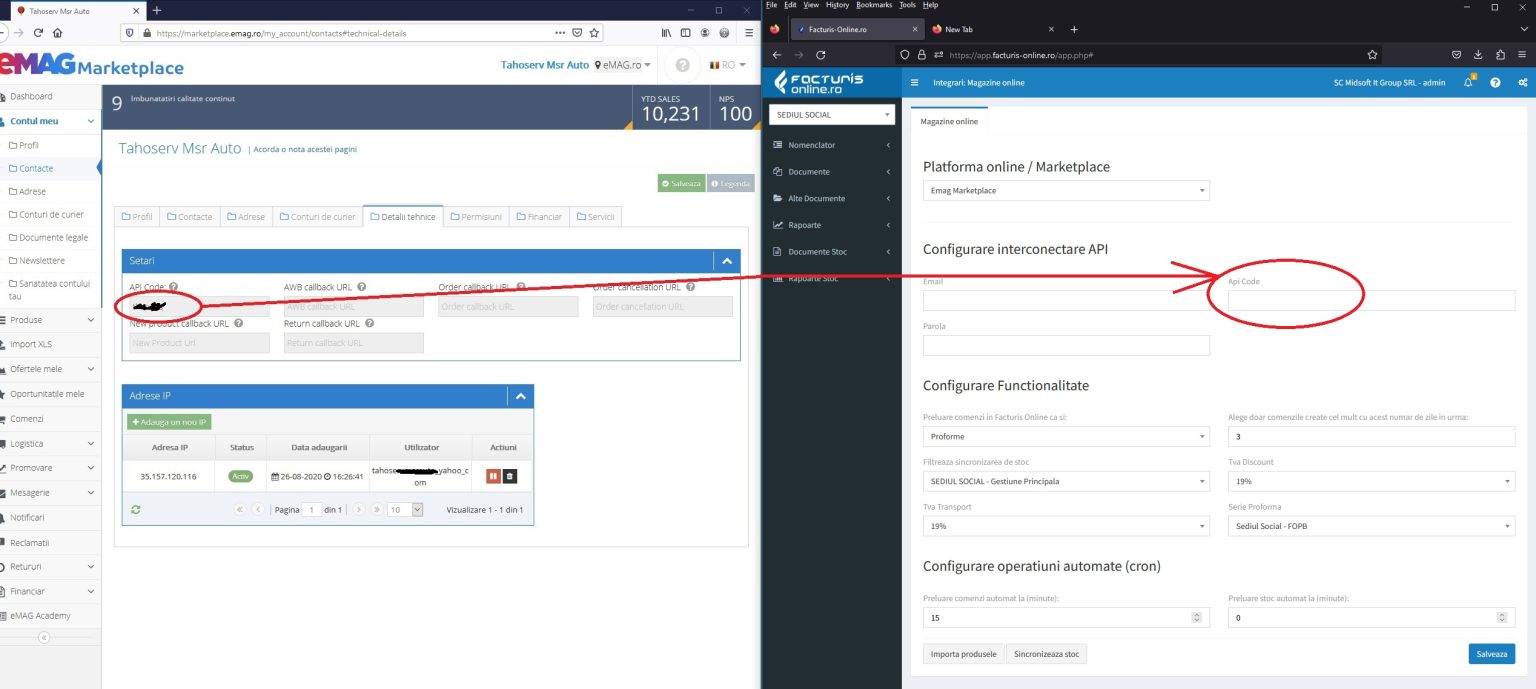The image size is (1536, 689).
Task: Delete the 35.157.120.116 IP address entry
Action: tap(509, 476)
